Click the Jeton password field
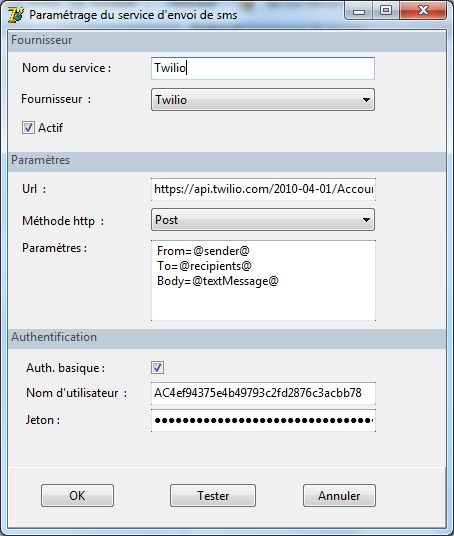The height and width of the screenshot is (536, 454). pos(263,420)
